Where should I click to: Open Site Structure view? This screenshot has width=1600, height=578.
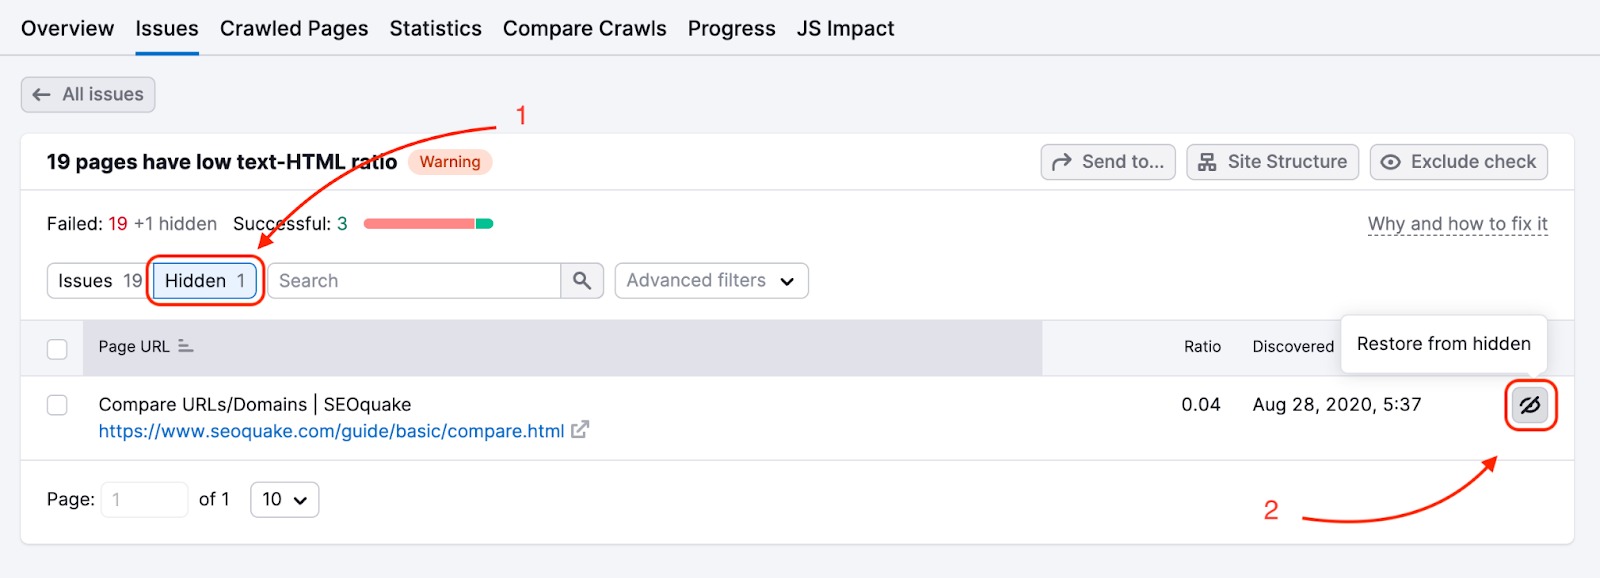click(x=1272, y=162)
